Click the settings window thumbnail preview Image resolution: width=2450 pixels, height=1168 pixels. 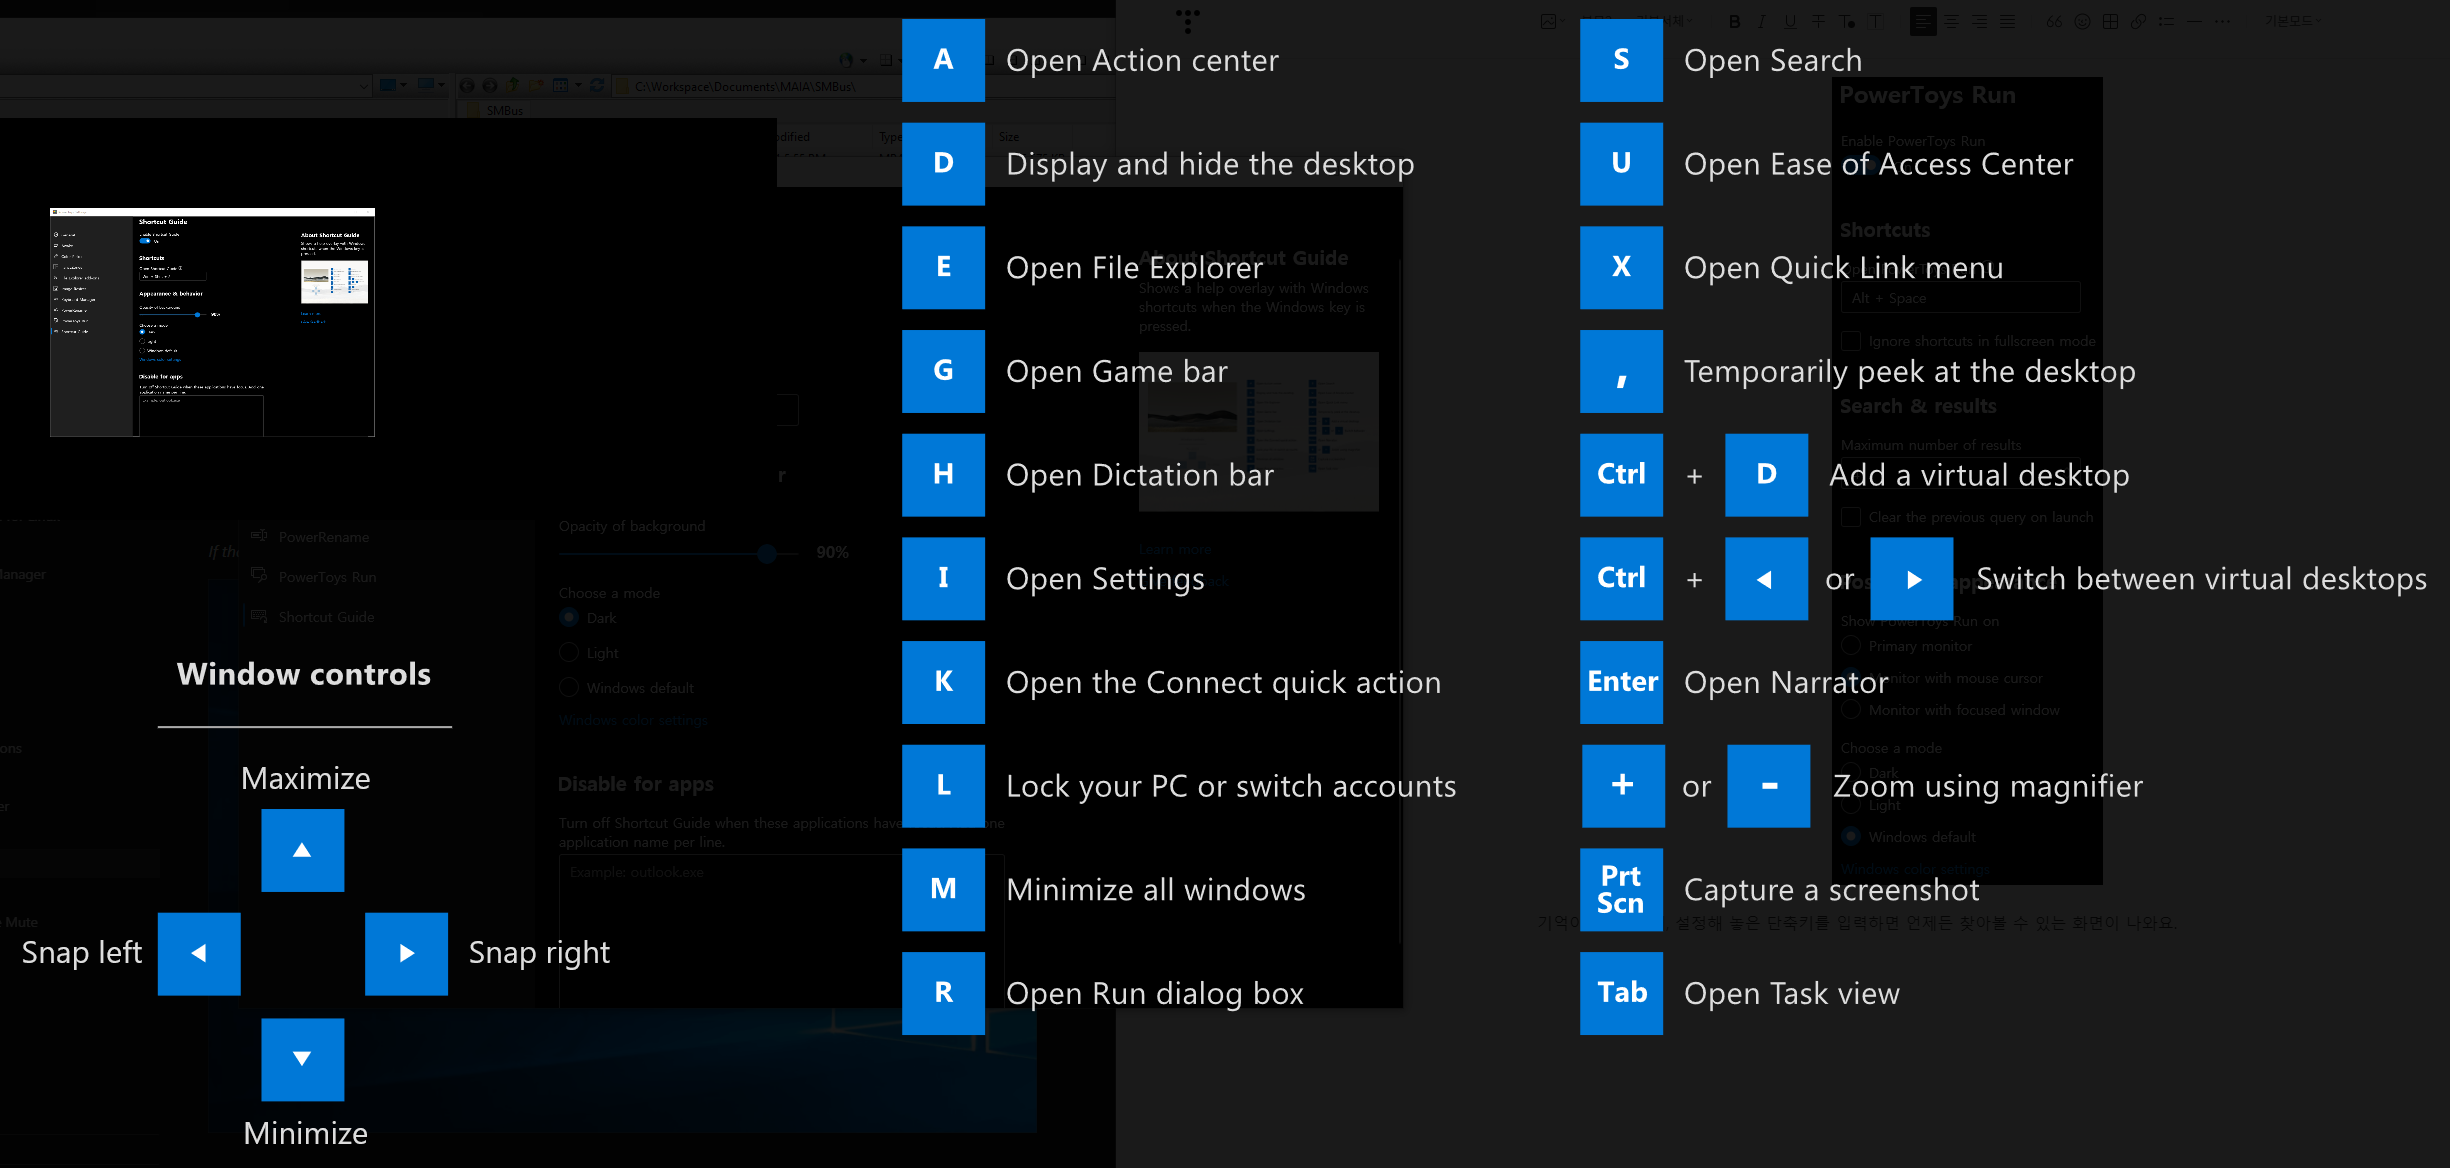[x=212, y=322]
